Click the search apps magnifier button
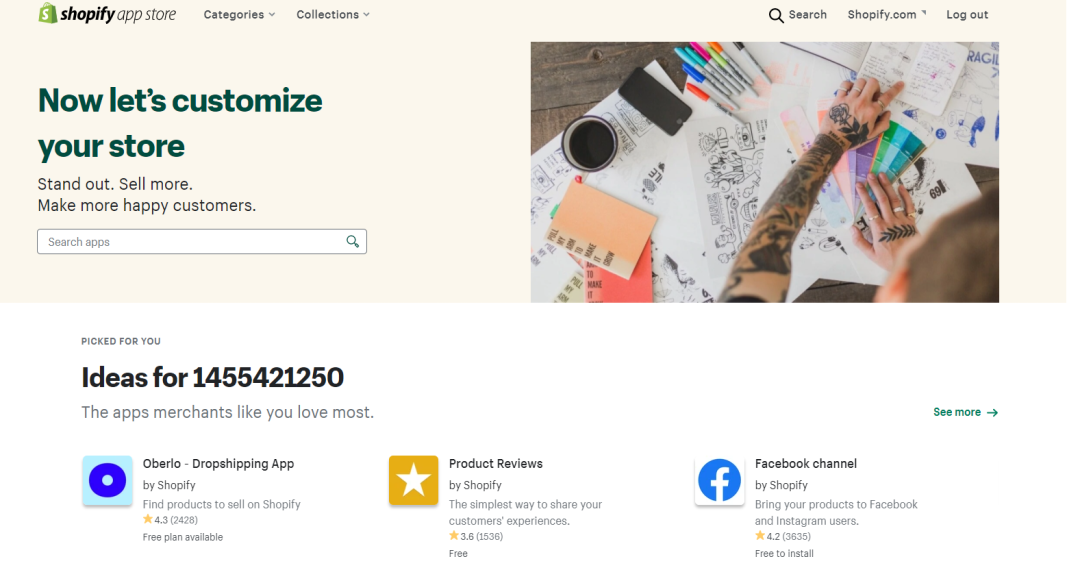 pos(352,241)
